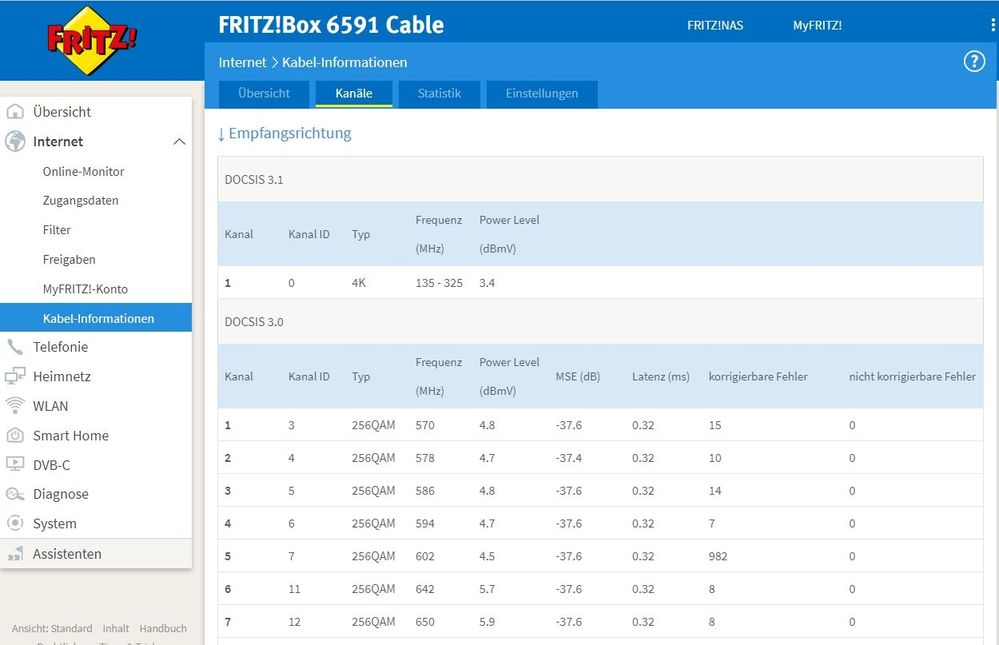Click the WLAN wifi icon
This screenshot has width=999, height=645.
(x=15, y=405)
